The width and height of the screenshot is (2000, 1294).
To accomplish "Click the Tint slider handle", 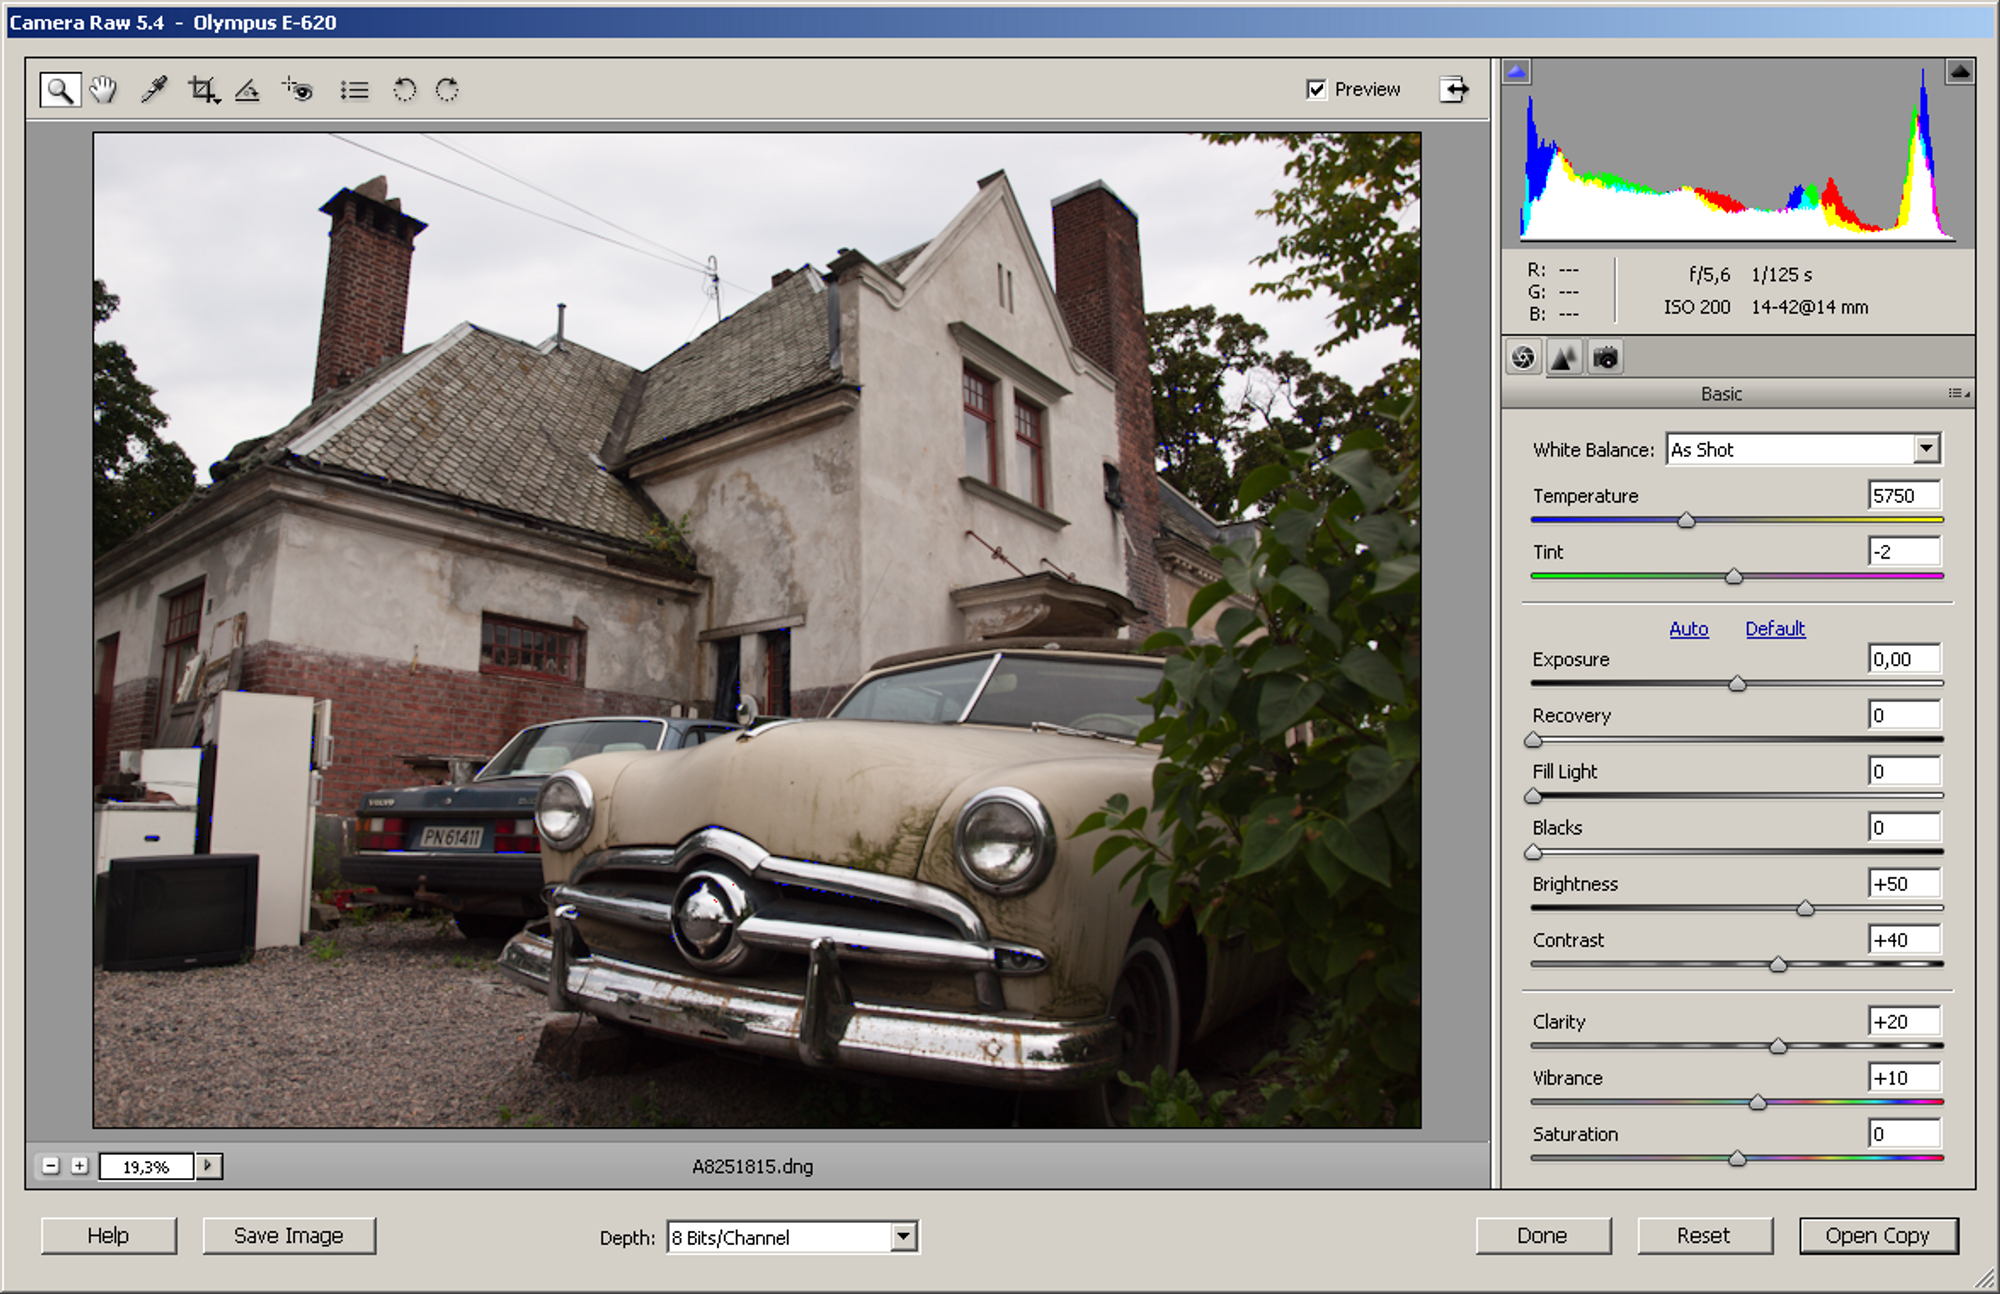I will [1734, 576].
